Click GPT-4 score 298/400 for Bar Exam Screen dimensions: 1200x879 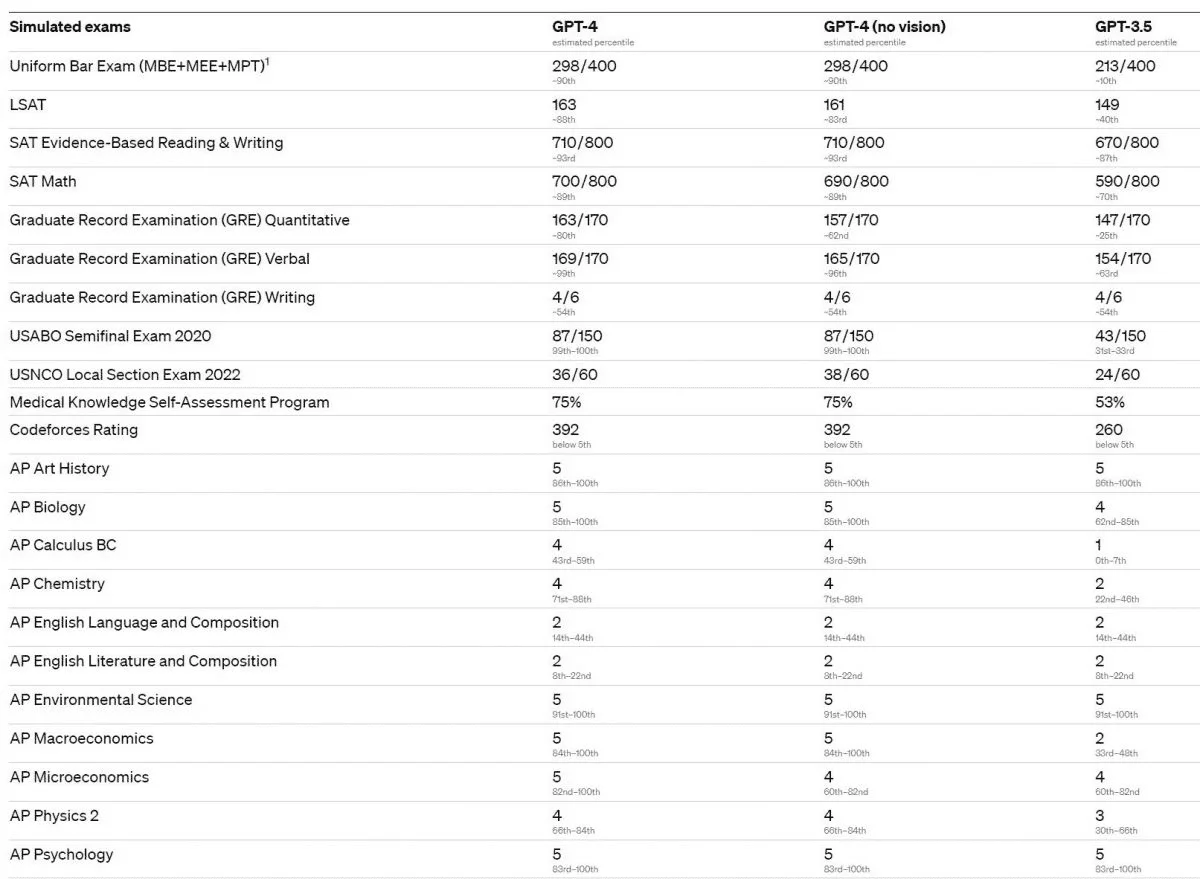click(x=584, y=66)
